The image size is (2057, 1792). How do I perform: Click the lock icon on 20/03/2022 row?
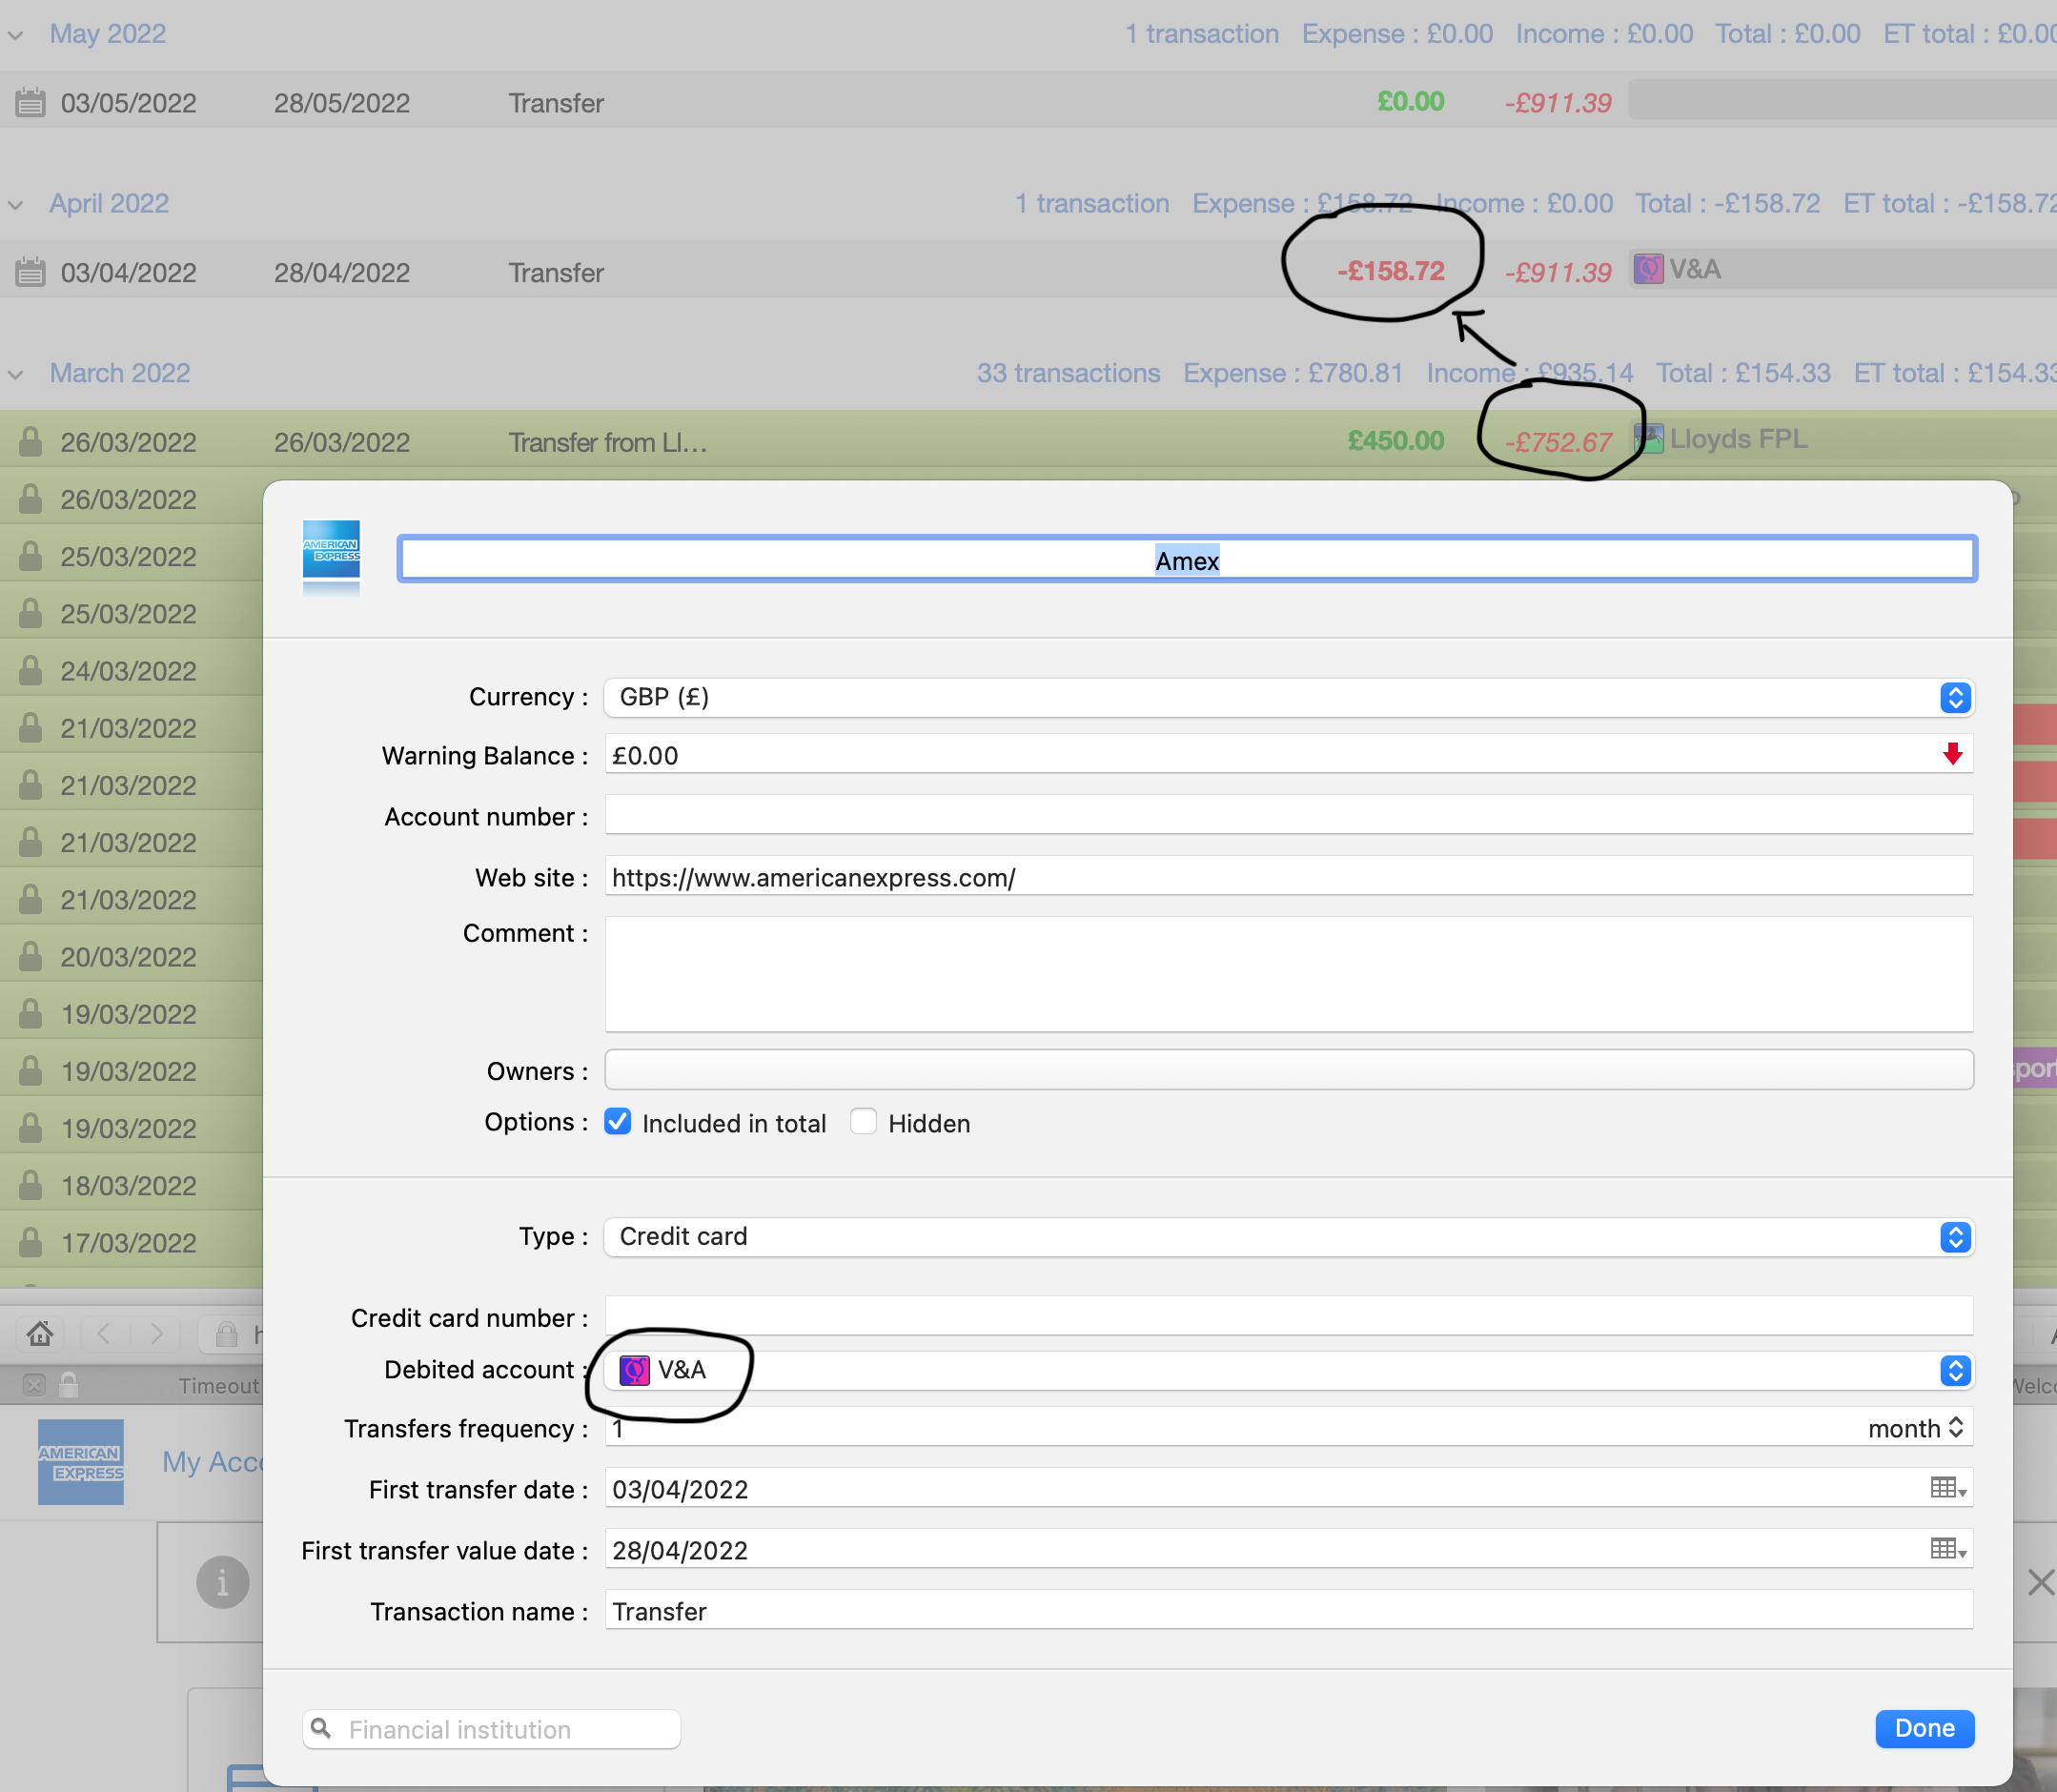[30, 956]
